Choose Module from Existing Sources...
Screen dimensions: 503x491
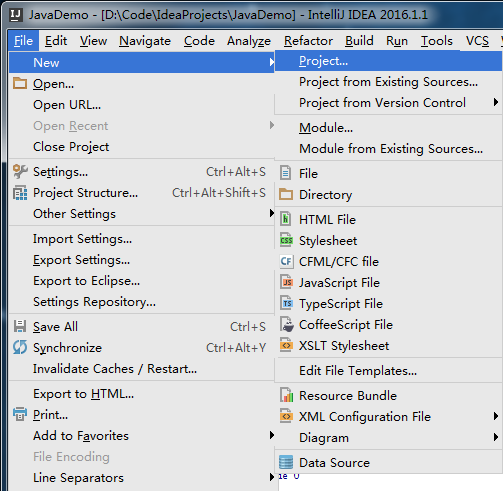[x=388, y=149]
